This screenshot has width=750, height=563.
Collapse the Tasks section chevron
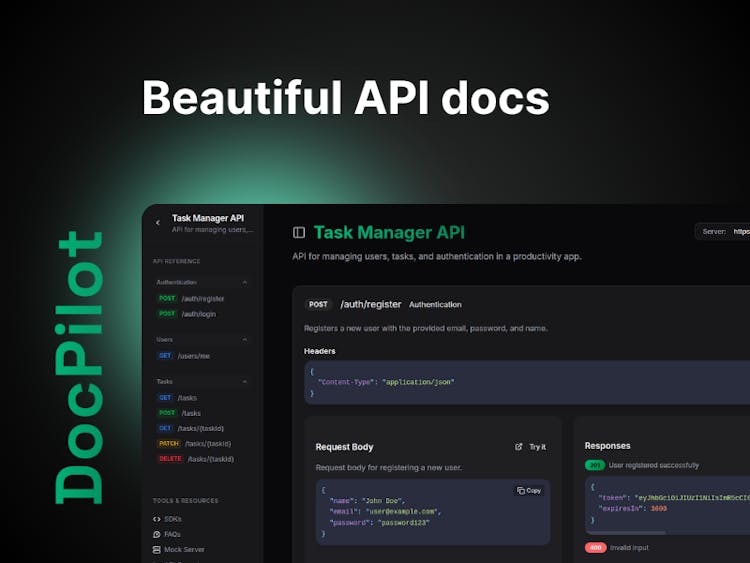pyautogui.click(x=245, y=382)
